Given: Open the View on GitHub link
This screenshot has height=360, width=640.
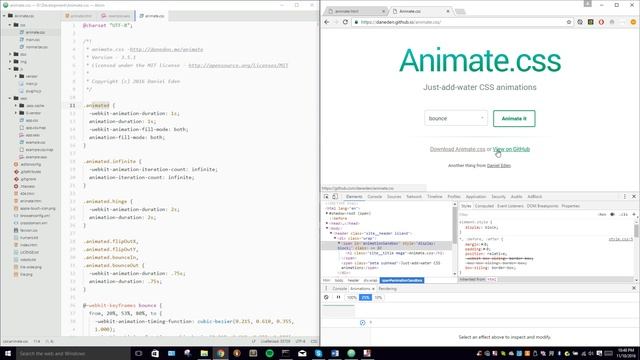Looking at the screenshot, I should 511,149.
